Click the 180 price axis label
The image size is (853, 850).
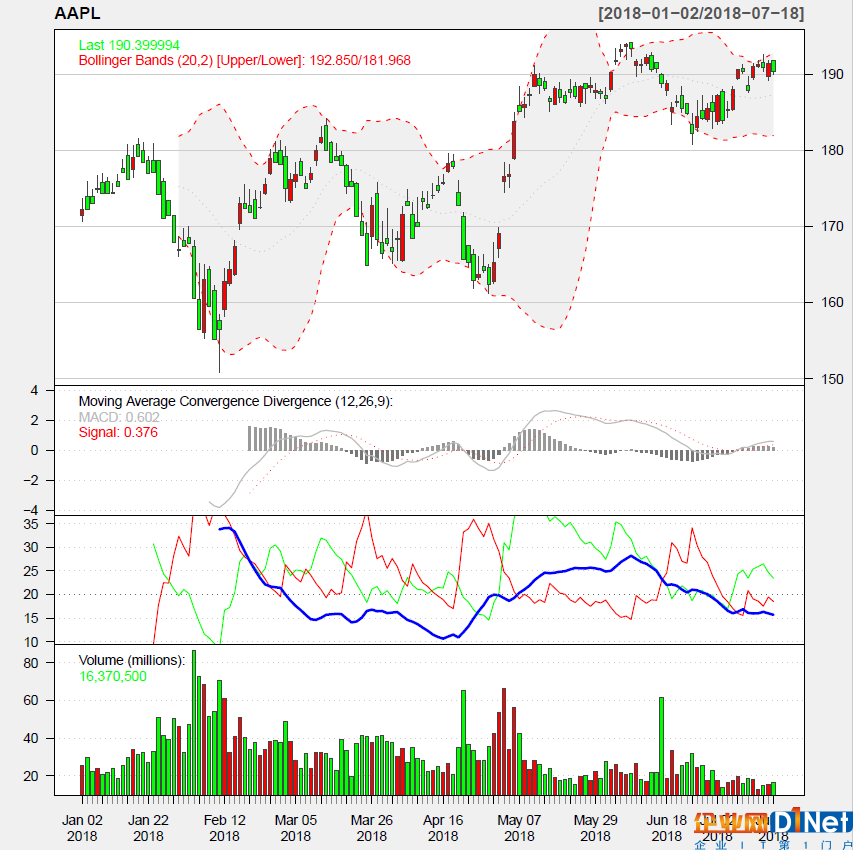(x=832, y=150)
